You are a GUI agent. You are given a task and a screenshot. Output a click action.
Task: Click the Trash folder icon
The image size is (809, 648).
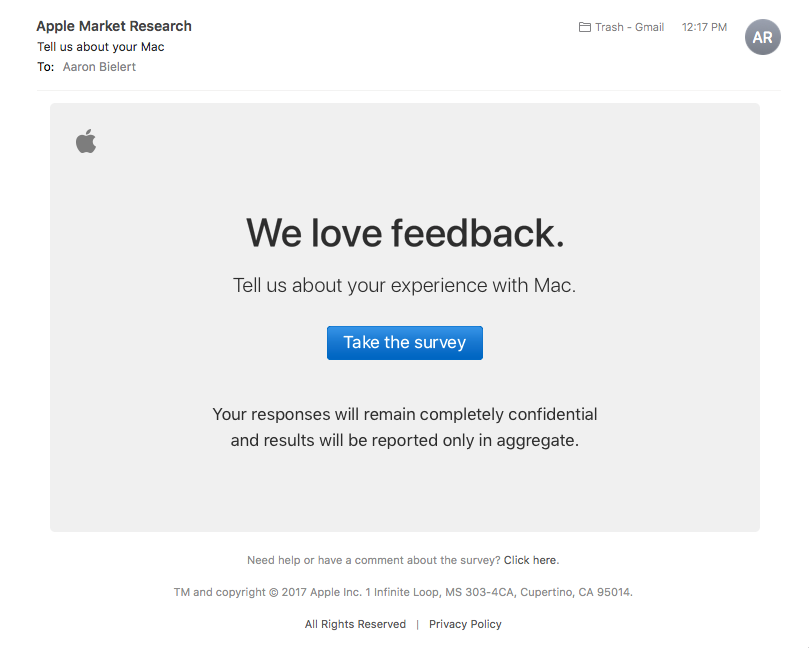pyautogui.click(x=584, y=27)
